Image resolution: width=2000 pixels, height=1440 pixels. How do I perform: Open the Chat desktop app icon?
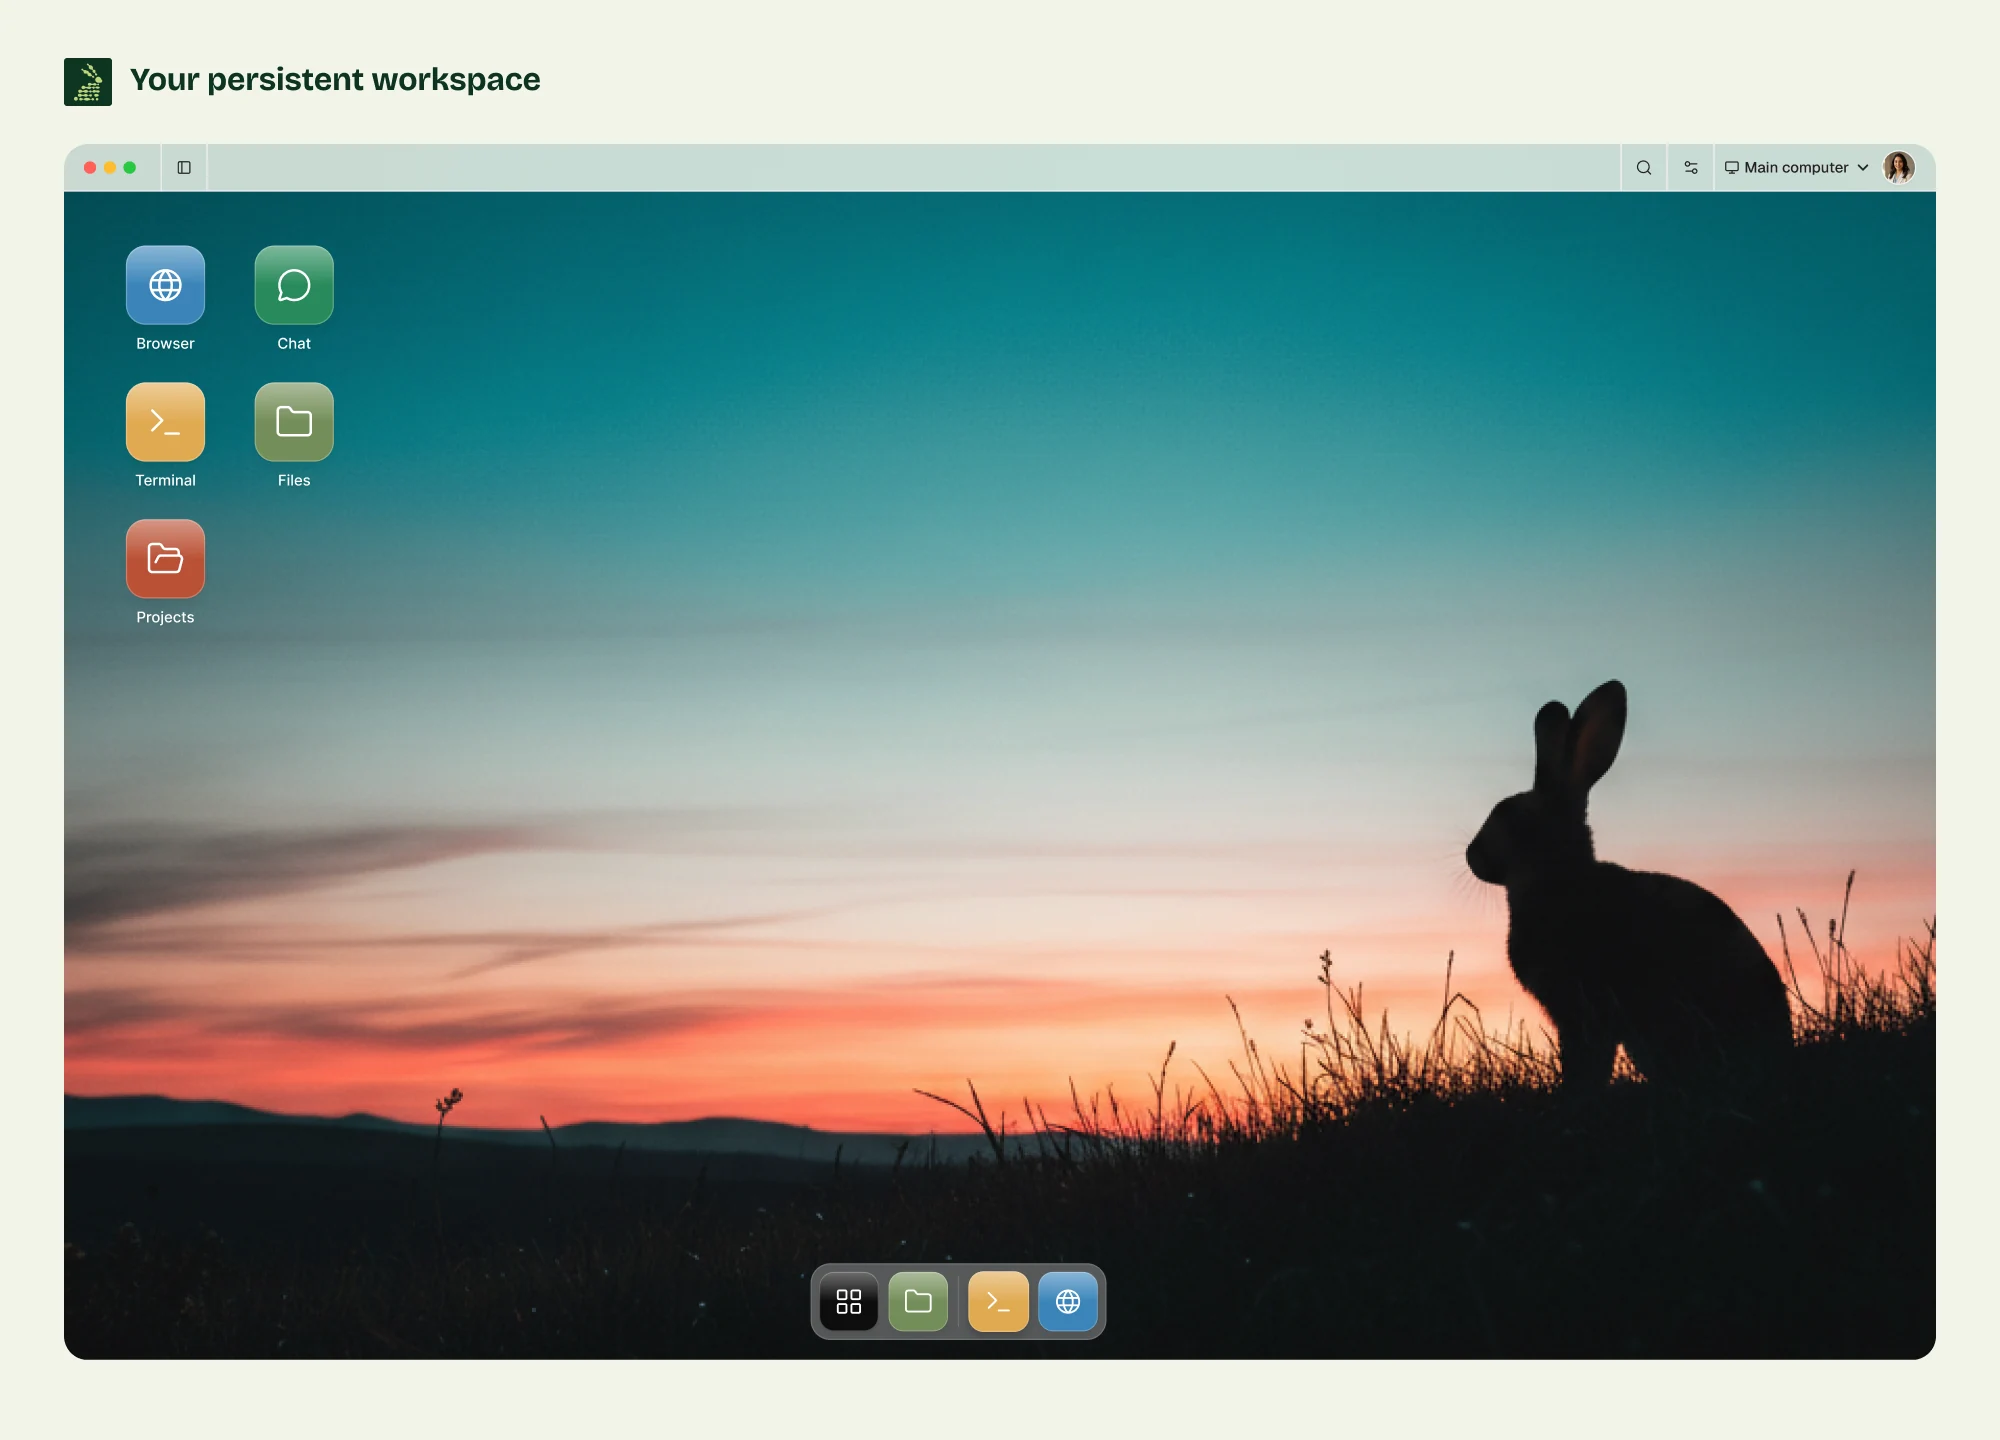pyautogui.click(x=294, y=285)
